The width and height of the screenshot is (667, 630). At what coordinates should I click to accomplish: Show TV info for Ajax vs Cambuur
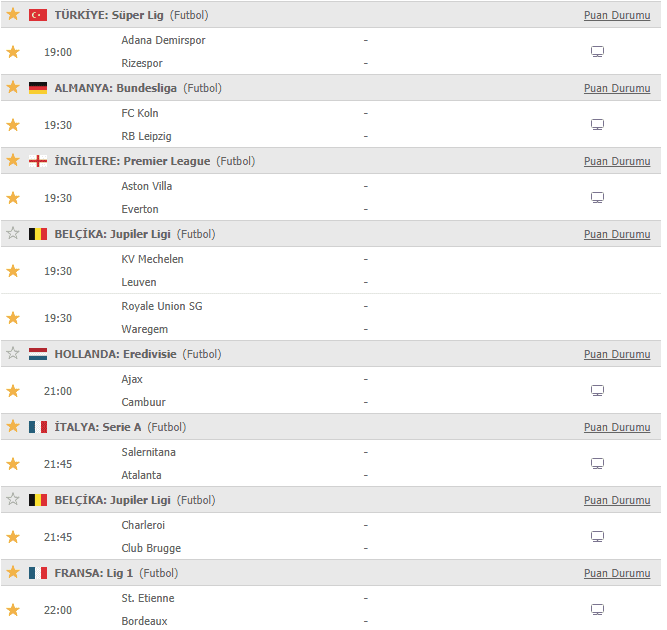[597, 391]
